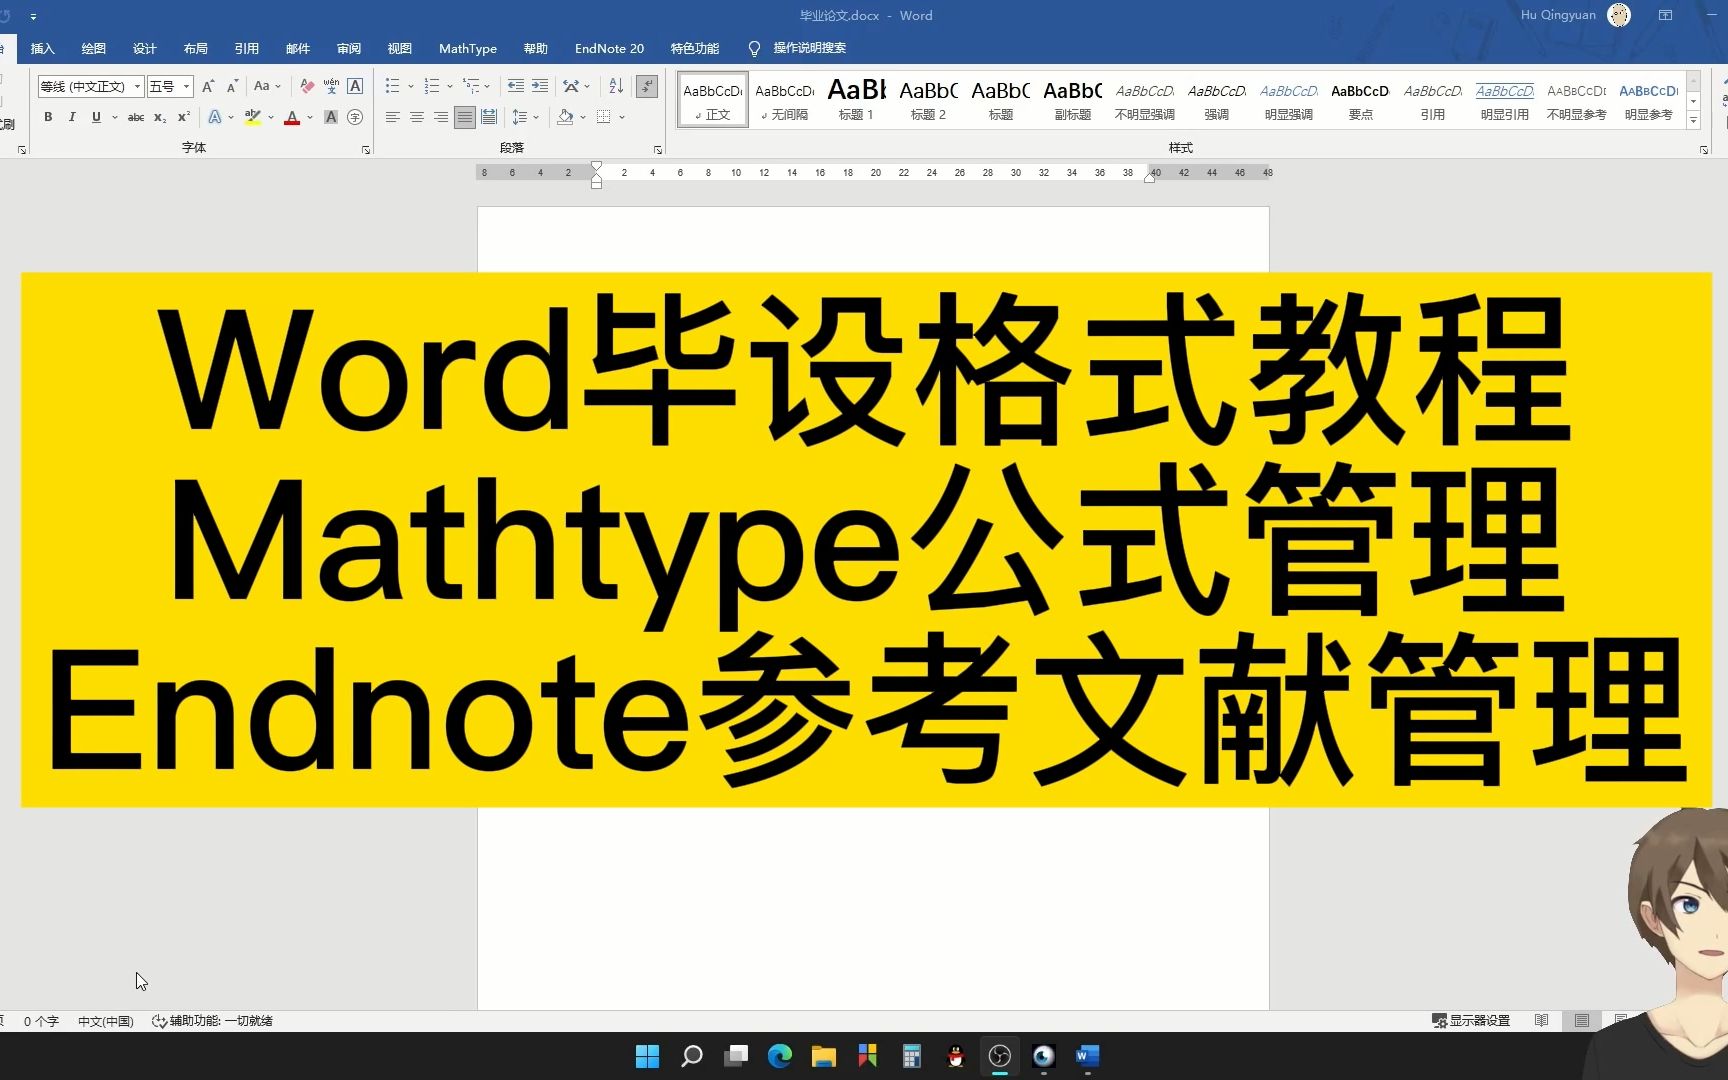The width and height of the screenshot is (1728, 1080).
Task: Center align the text
Action: tap(417, 117)
